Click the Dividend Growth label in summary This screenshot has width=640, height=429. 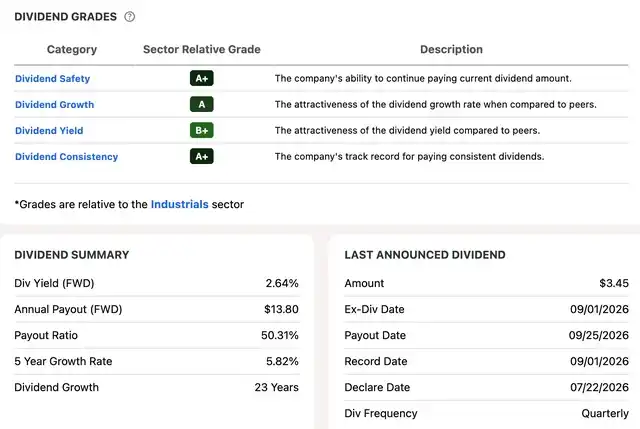[x=57, y=387]
